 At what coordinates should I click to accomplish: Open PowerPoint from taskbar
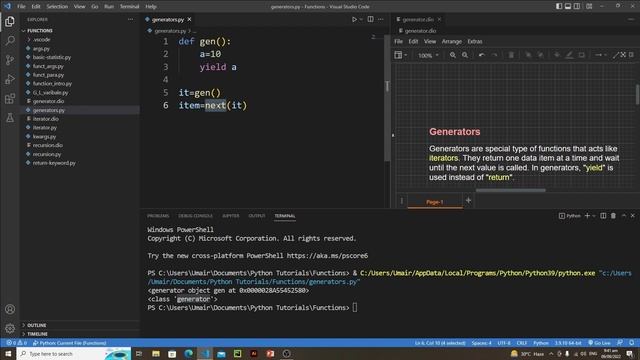click(270, 353)
